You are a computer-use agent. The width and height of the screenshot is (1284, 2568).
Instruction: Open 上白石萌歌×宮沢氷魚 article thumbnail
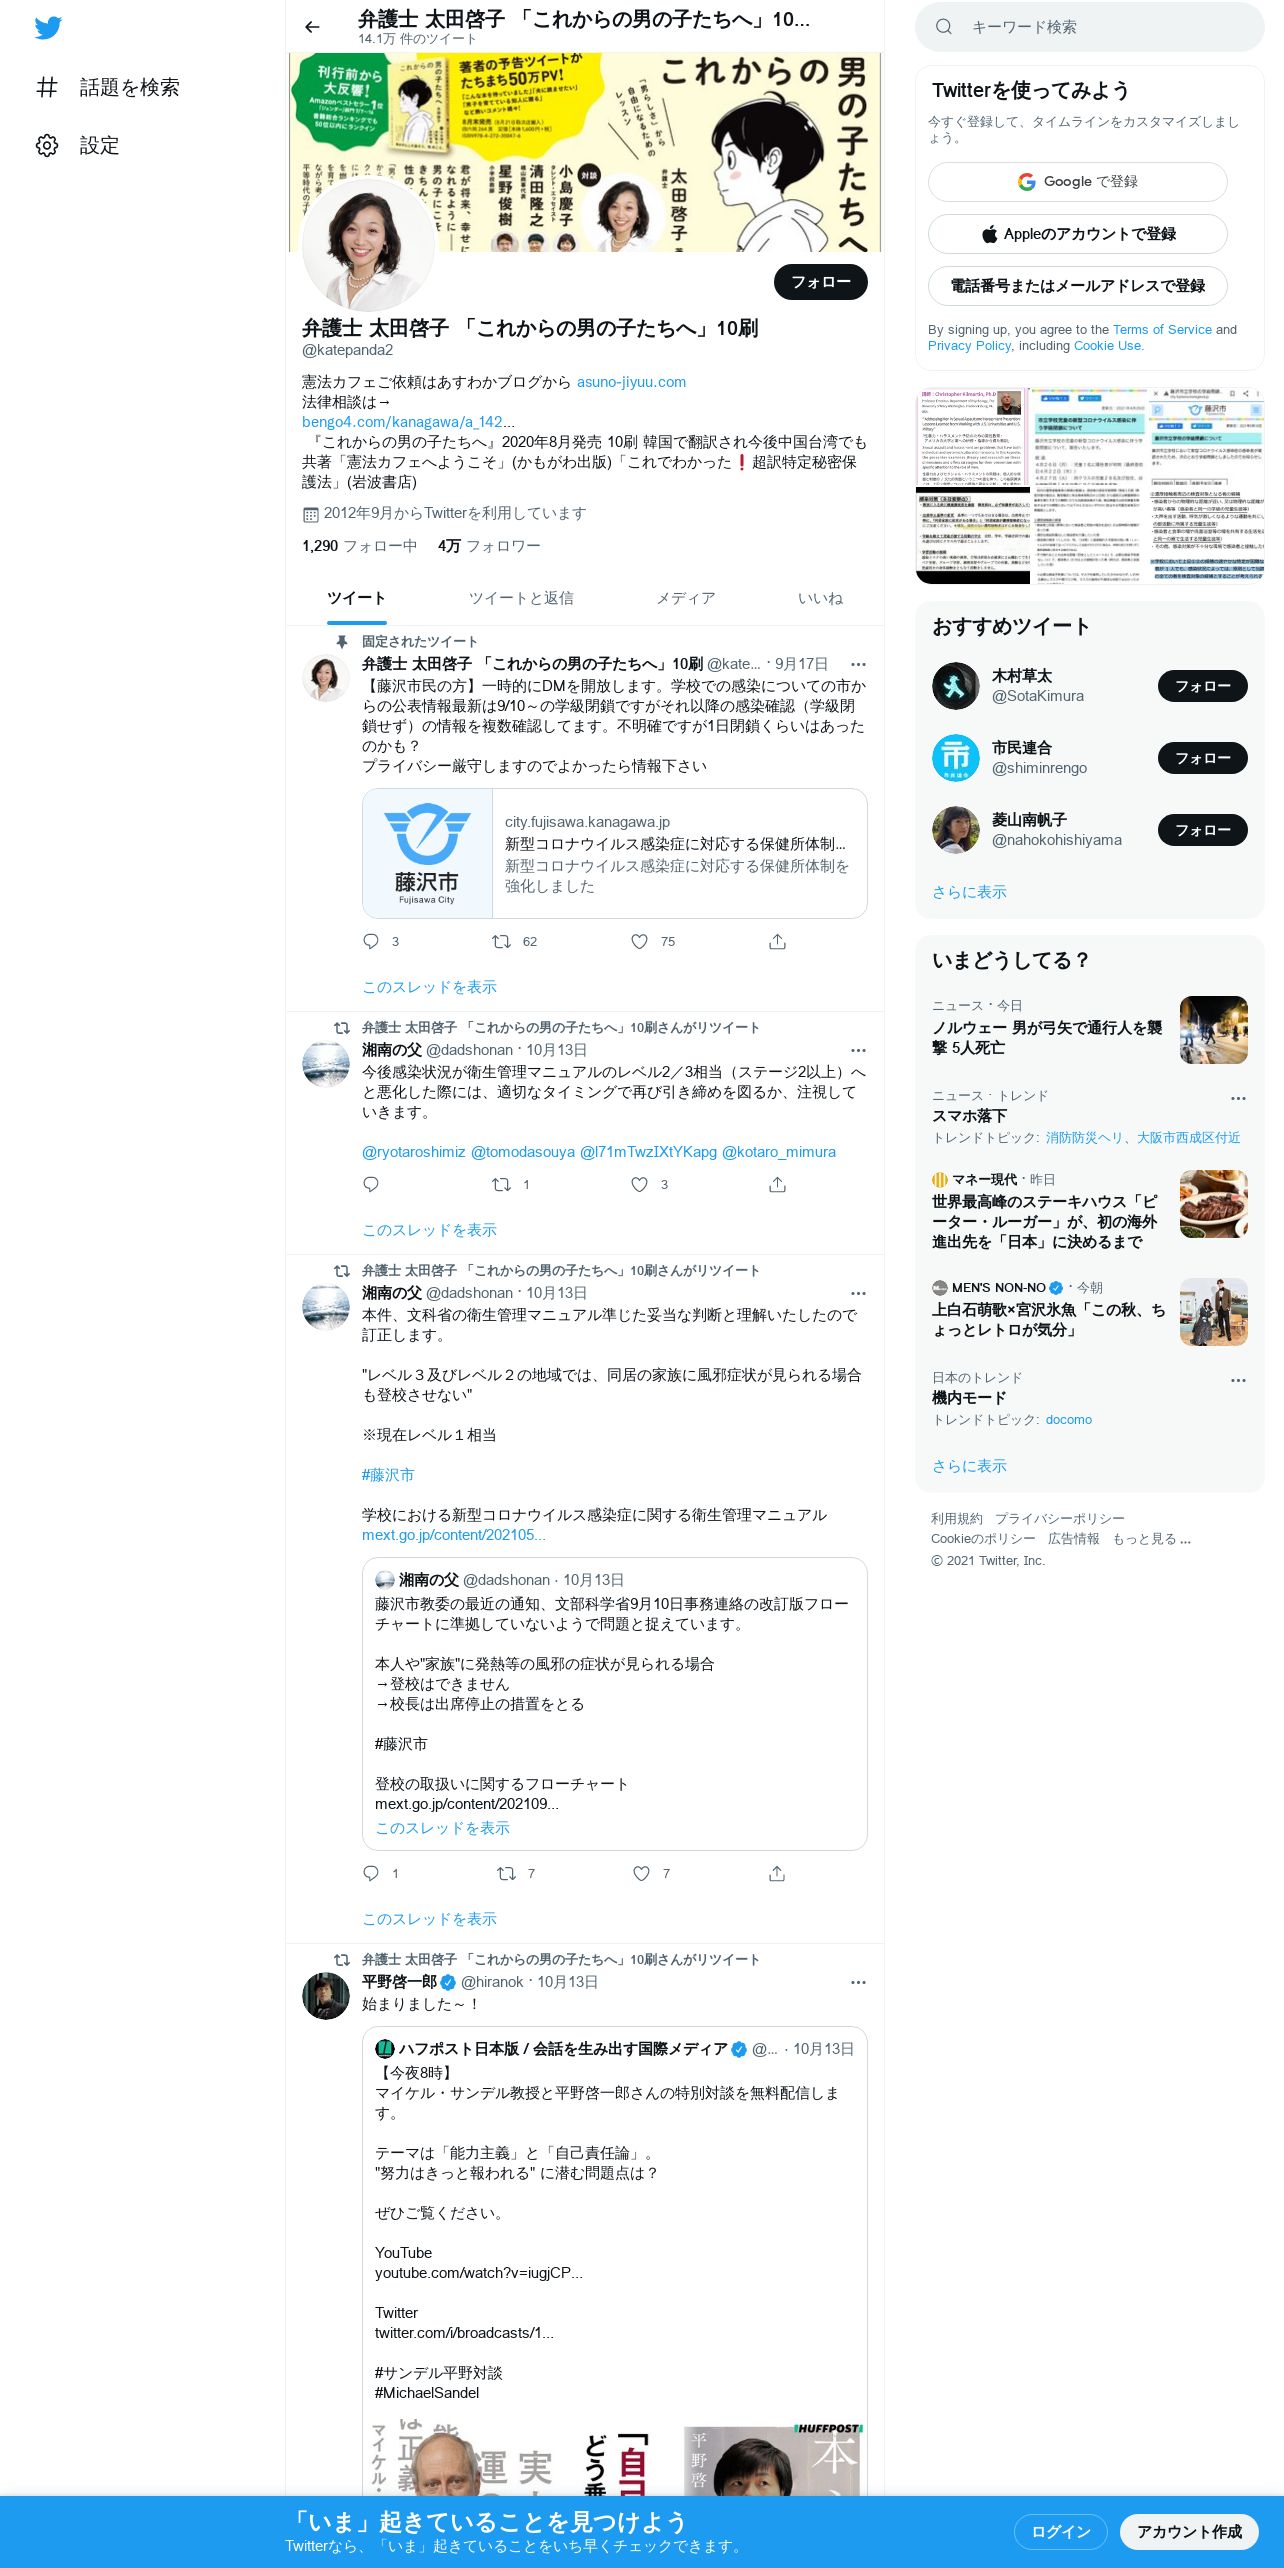[x=1214, y=1312]
